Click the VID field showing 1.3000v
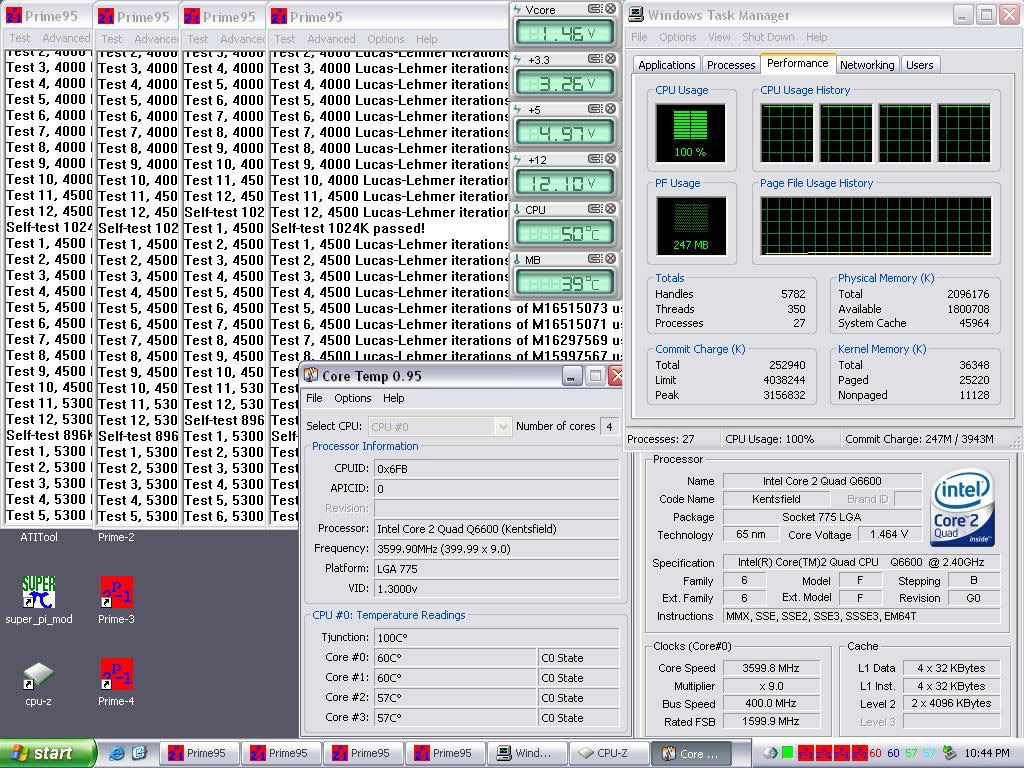Viewport: 1024px width, 768px height. pos(496,588)
